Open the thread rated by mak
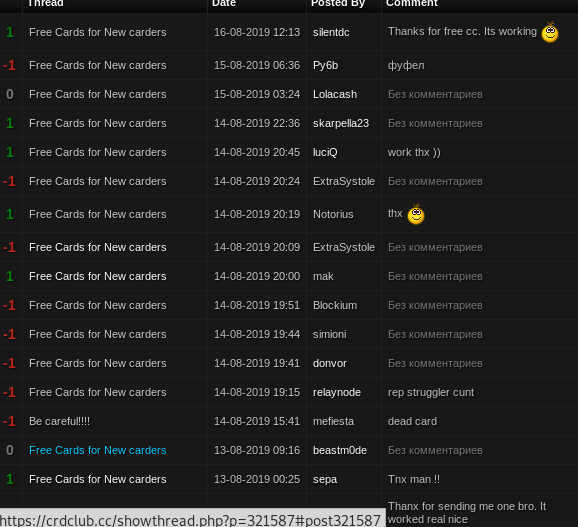 98,276
